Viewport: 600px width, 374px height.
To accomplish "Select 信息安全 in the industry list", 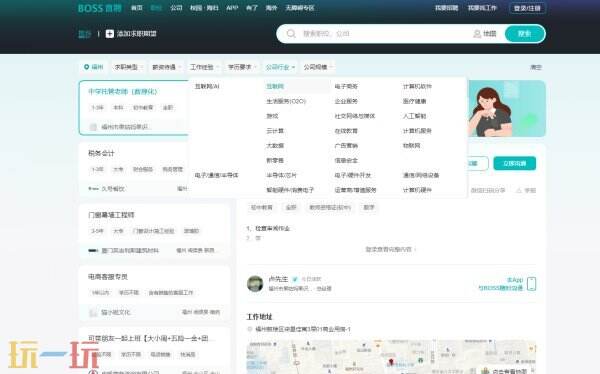I will click(x=346, y=160).
